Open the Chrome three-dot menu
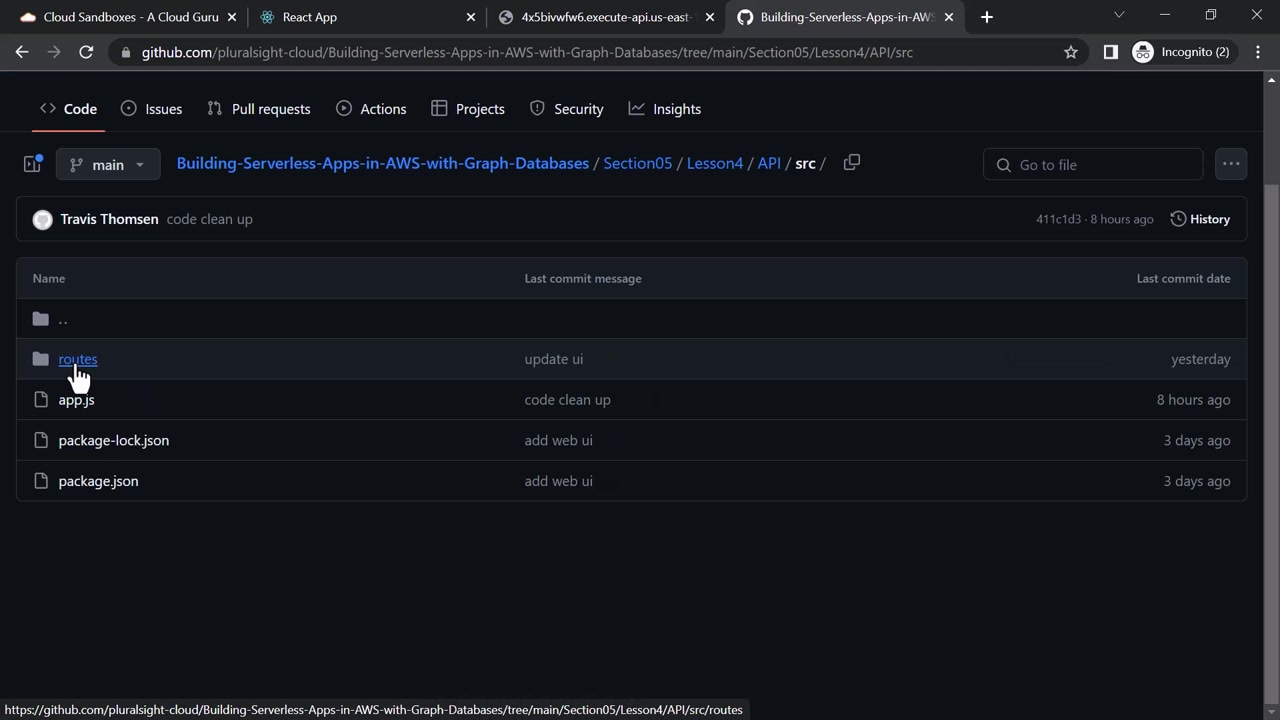Viewport: 1280px width, 720px height. point(1258,52)
